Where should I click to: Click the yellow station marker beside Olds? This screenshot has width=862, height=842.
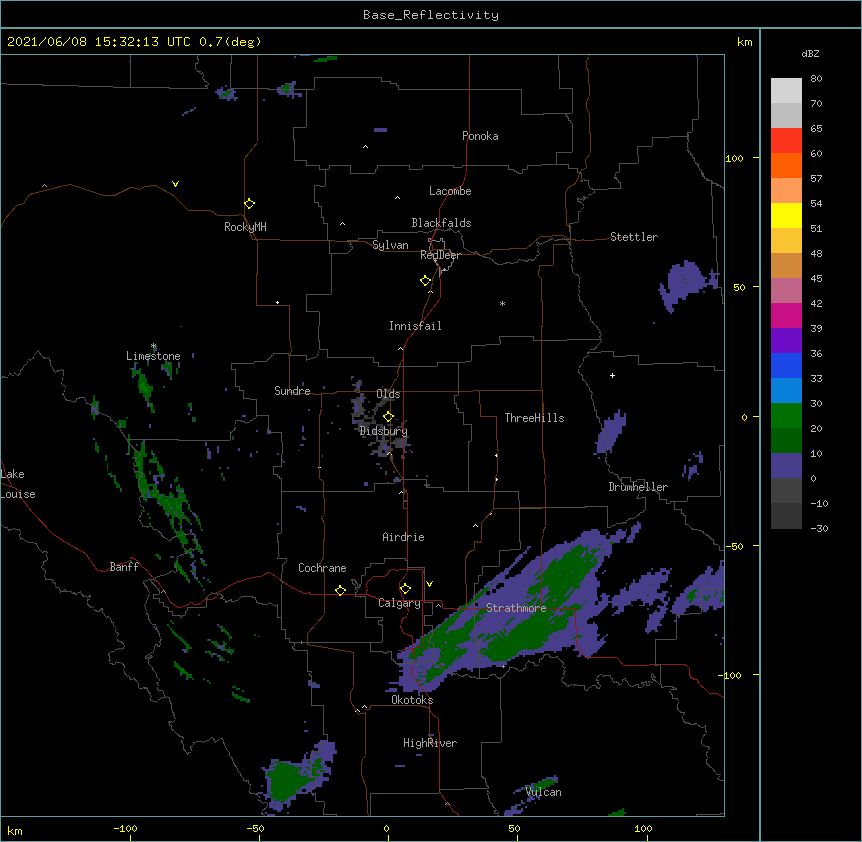[388, 416]
